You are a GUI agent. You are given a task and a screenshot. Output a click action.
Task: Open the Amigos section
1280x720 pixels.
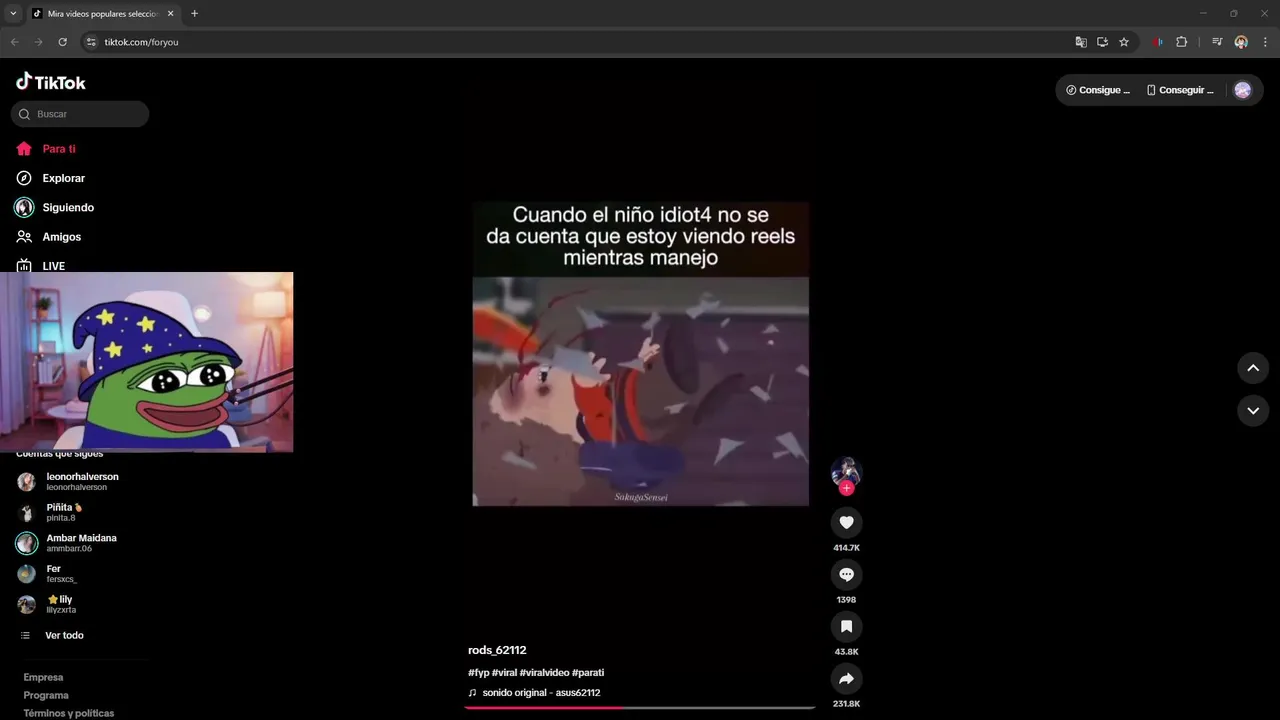pyautogui.click(x=49, y=237)
